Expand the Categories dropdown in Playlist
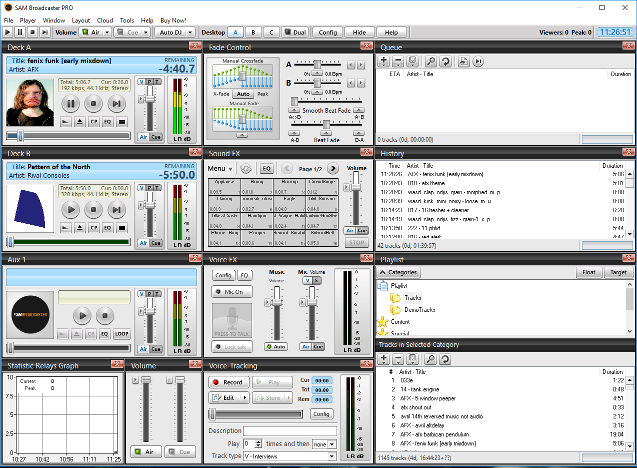This screenshot has width=637, height=468. [400, 271]
